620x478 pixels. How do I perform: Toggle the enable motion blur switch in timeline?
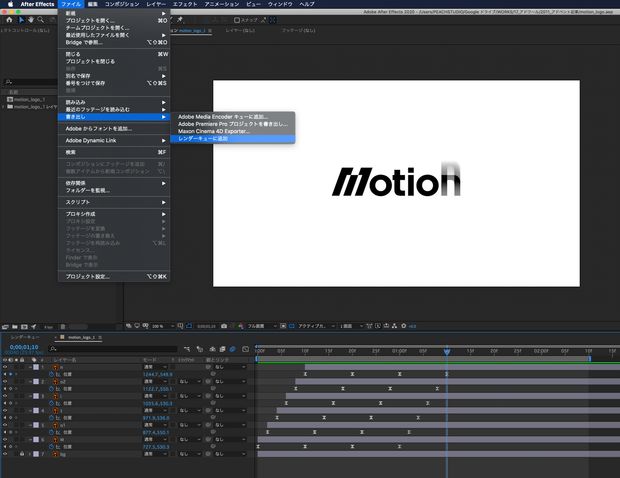(232, 349)
